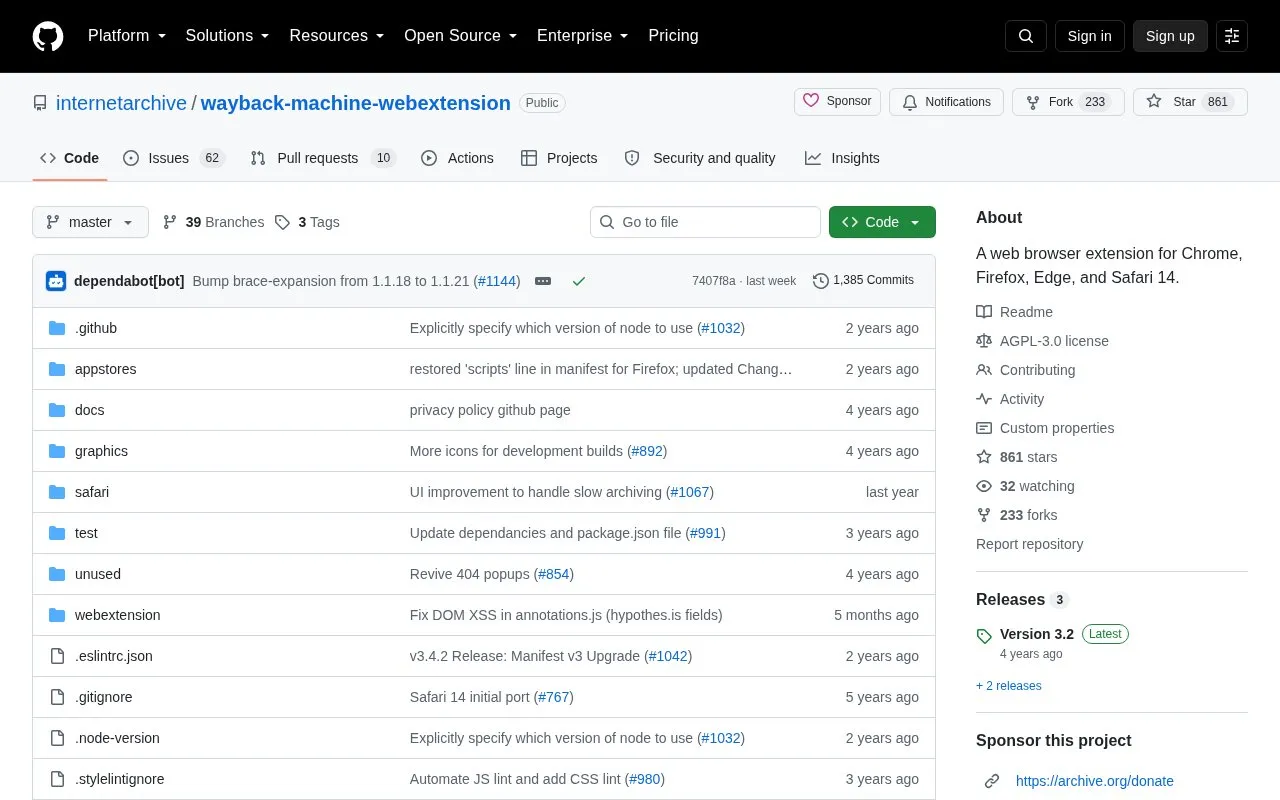Expand the Enterprise menu
Image resolution: width=1280 pixels, height=800 pixels.
click(x=583, y=36)
